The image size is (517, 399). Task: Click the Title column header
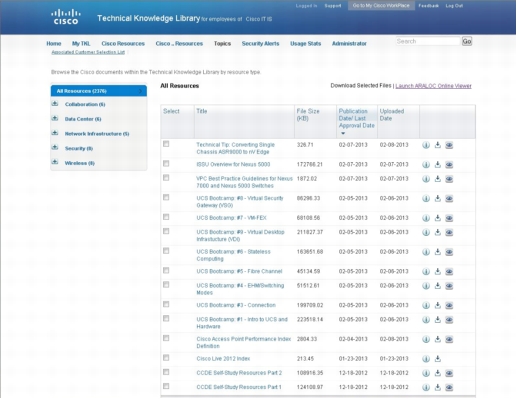pos(202,111)
